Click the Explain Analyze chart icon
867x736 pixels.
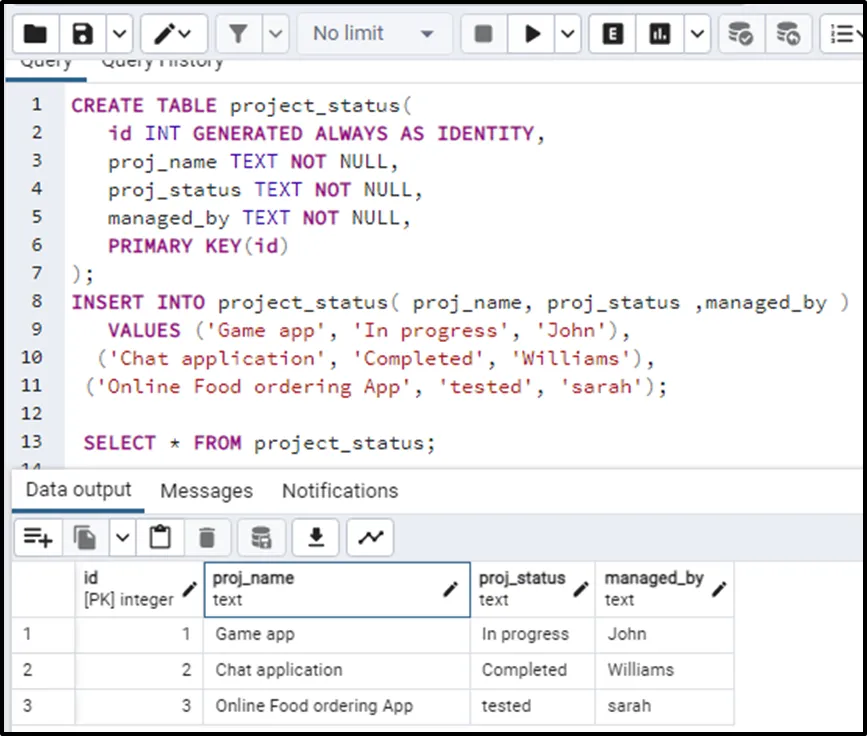[x=659, y=34]
